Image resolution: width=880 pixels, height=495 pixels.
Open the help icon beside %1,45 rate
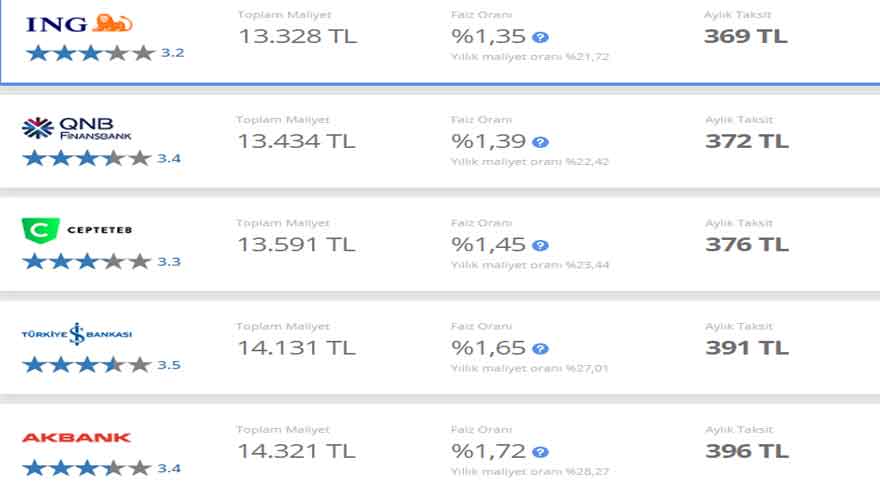coord(540,245)
